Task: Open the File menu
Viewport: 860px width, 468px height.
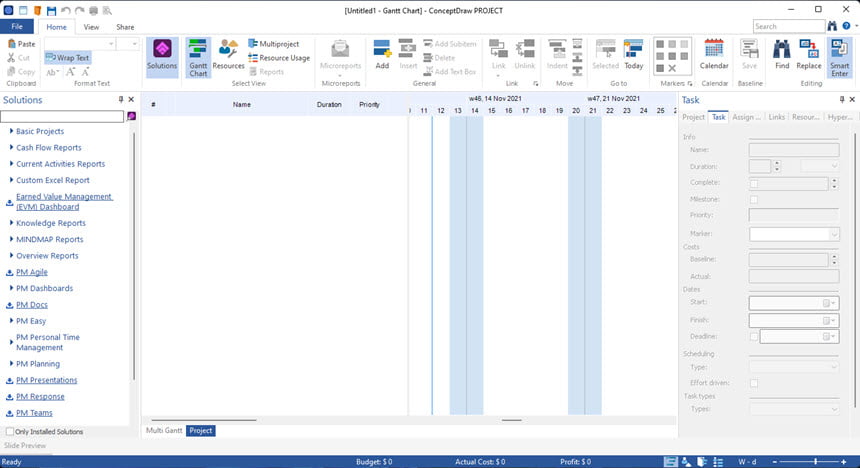Action: pyautogui.click(x=17, y=26)
